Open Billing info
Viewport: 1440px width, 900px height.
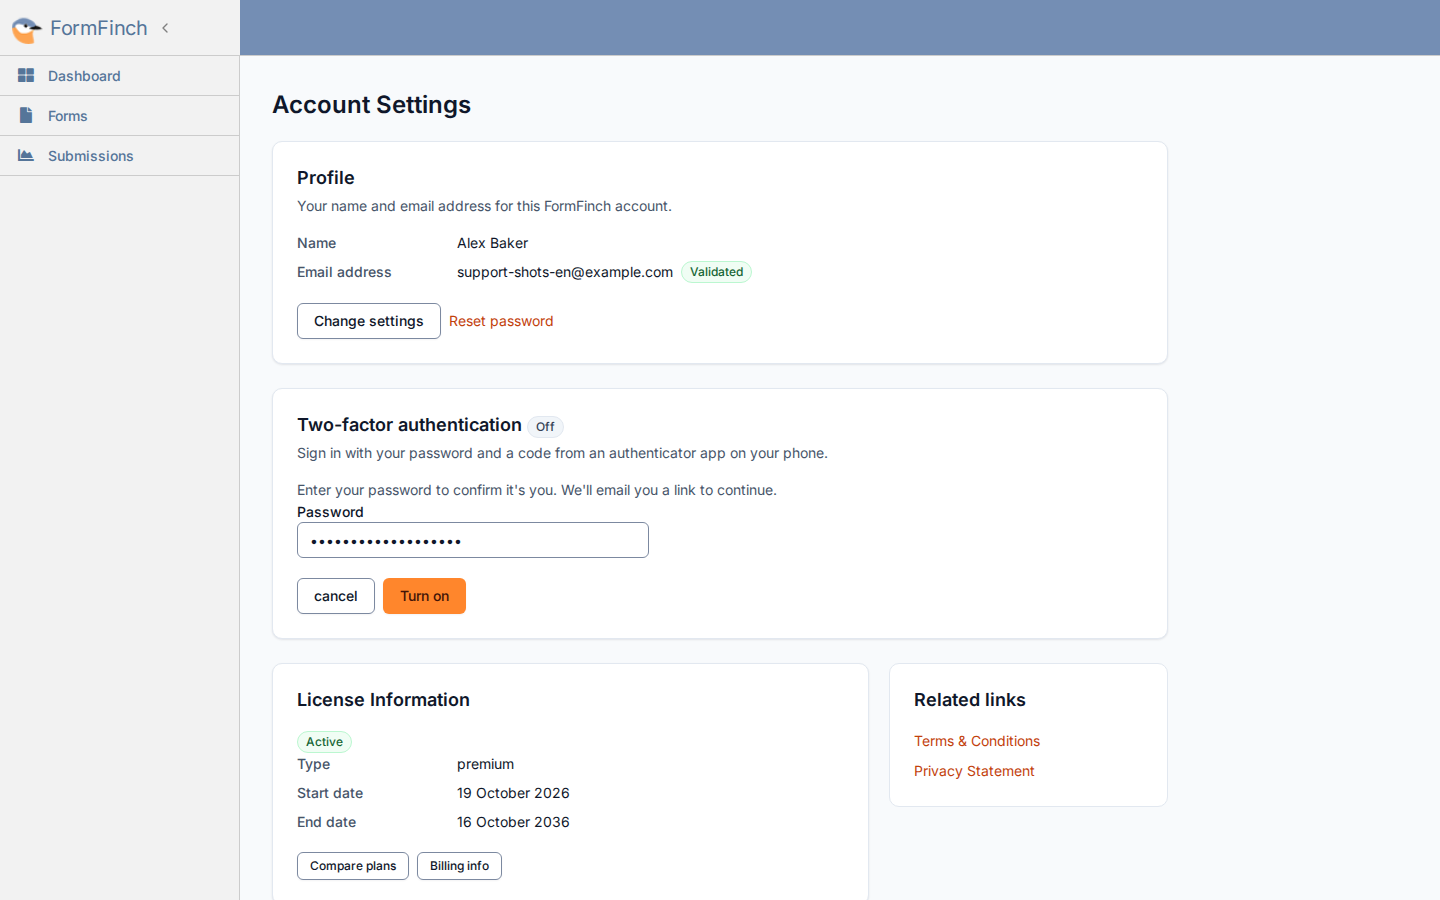pos(459,866)
